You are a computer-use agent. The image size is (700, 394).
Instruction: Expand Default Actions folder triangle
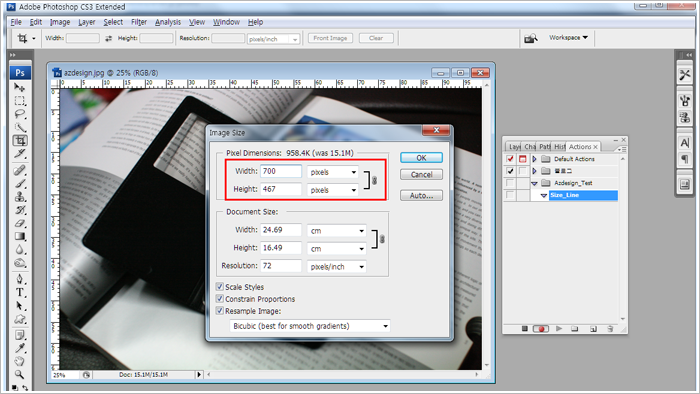[534, 159]
